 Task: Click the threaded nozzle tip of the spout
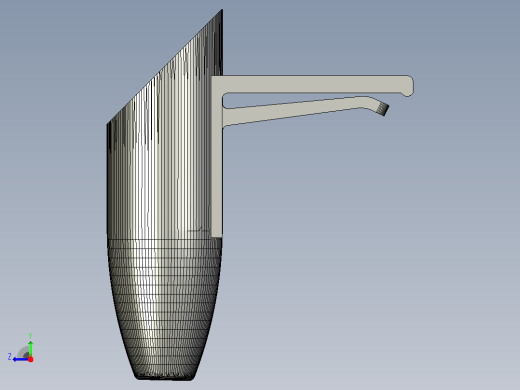383,108
